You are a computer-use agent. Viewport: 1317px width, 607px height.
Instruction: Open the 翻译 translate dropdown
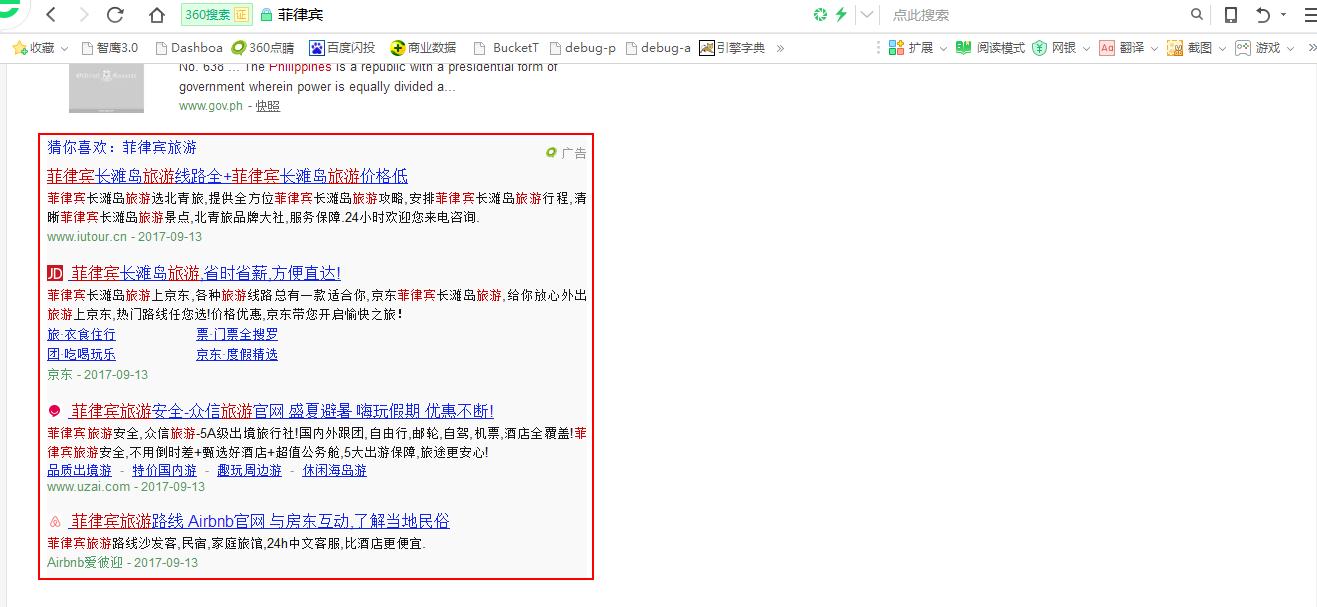coord(1153,48)
